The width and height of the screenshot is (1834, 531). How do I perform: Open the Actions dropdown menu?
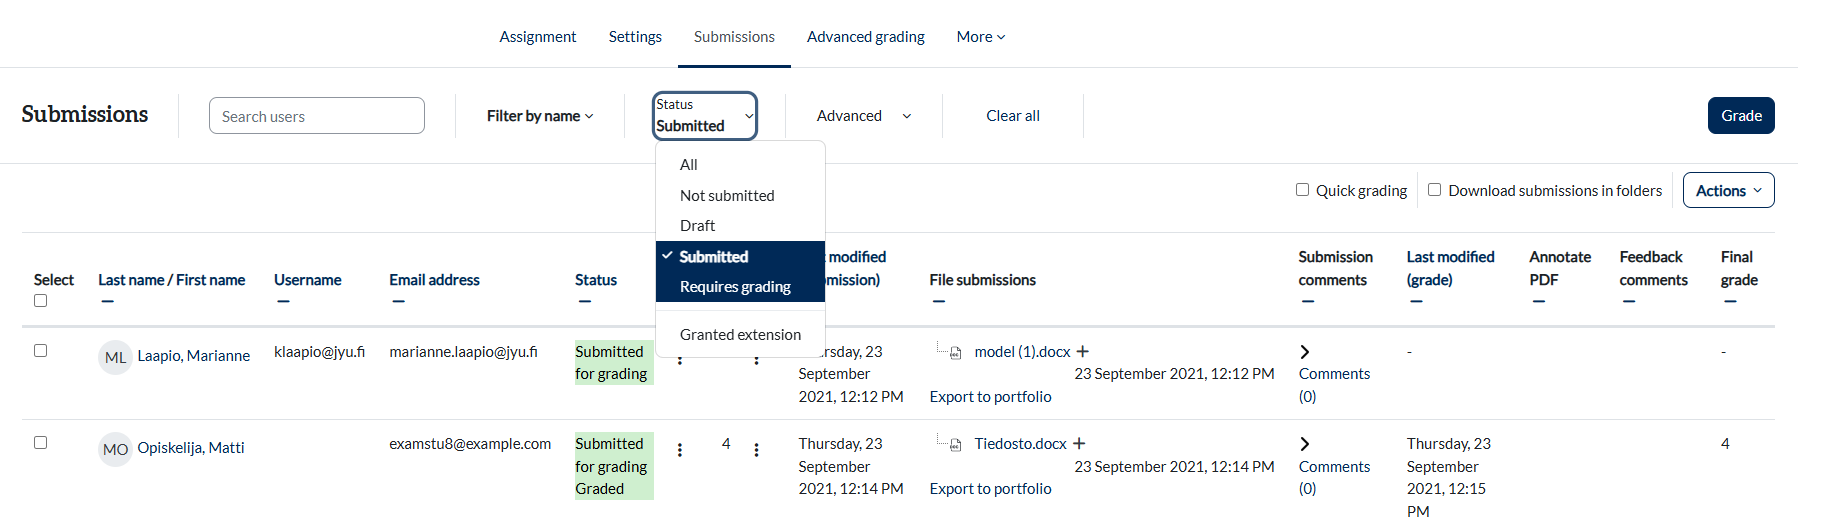(1728, 190)
